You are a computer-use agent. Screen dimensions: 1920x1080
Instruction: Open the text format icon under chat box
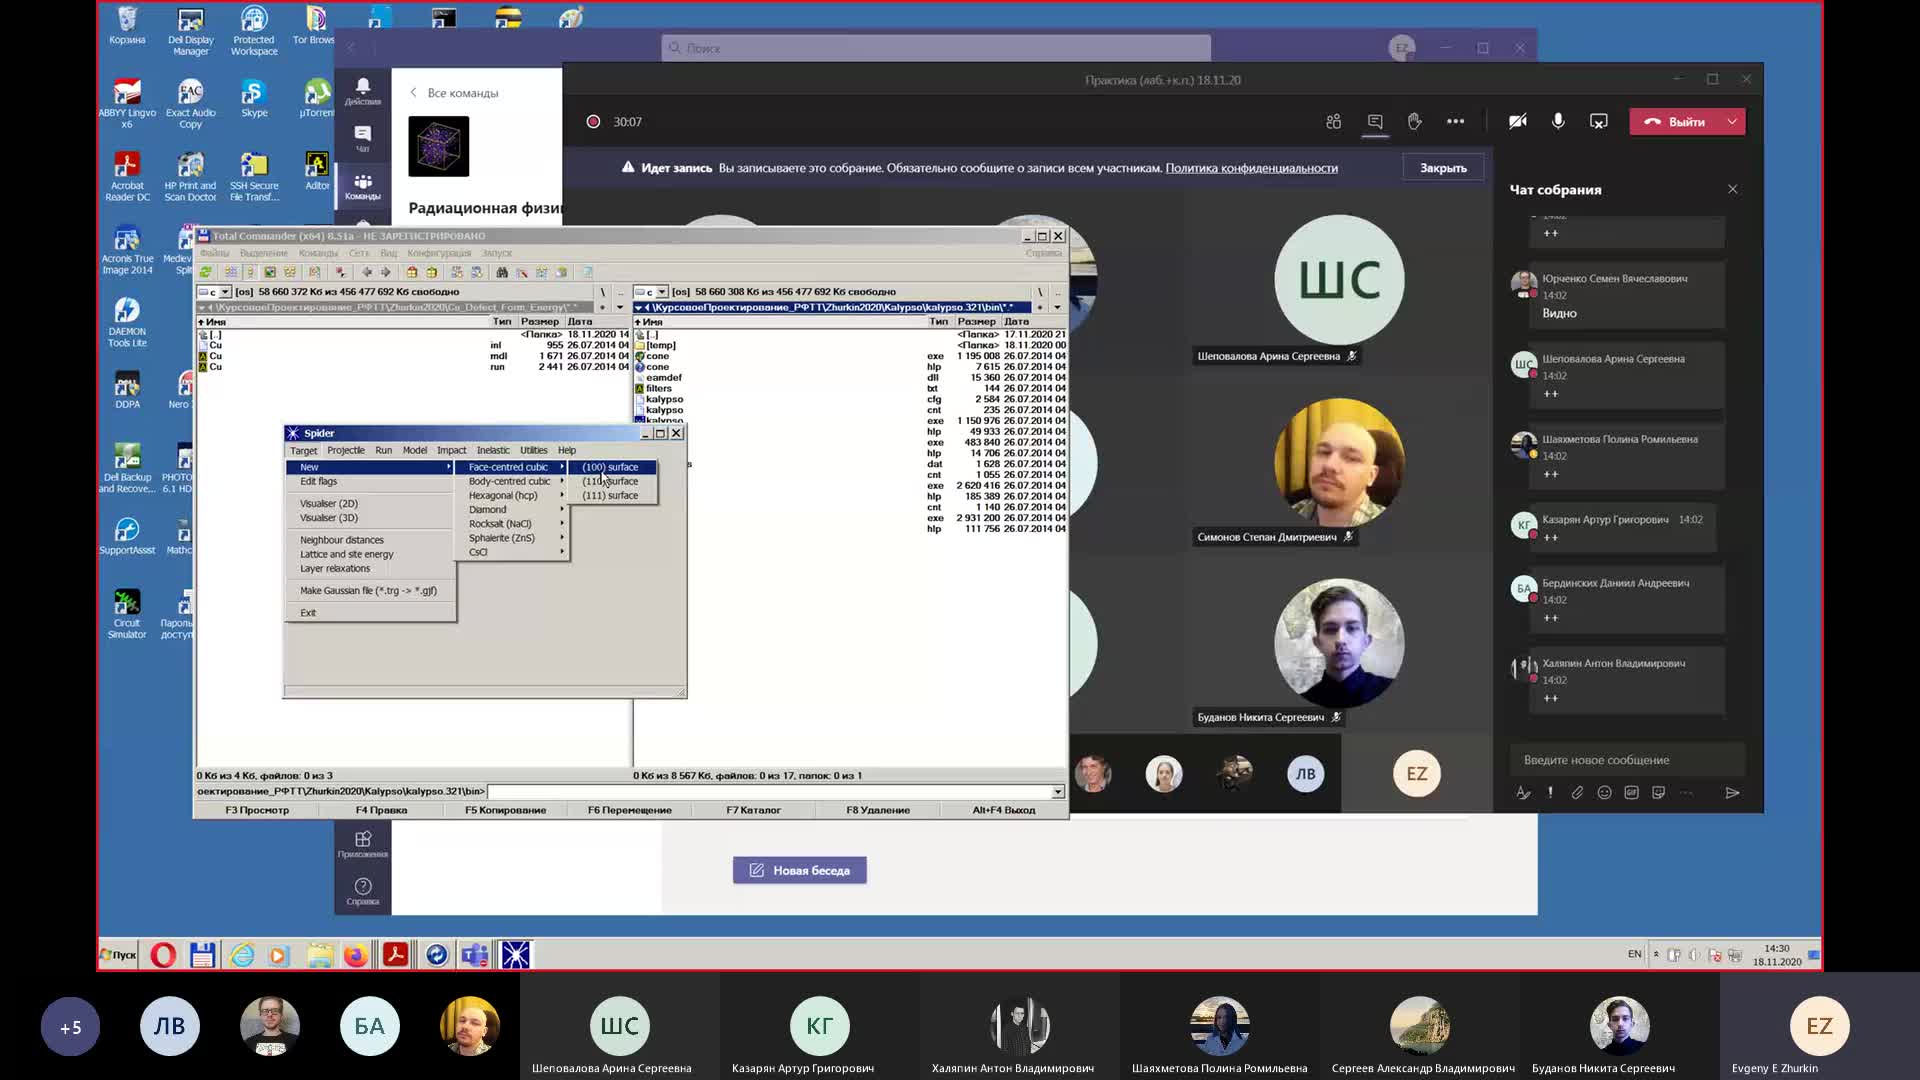click(1523, 792)
